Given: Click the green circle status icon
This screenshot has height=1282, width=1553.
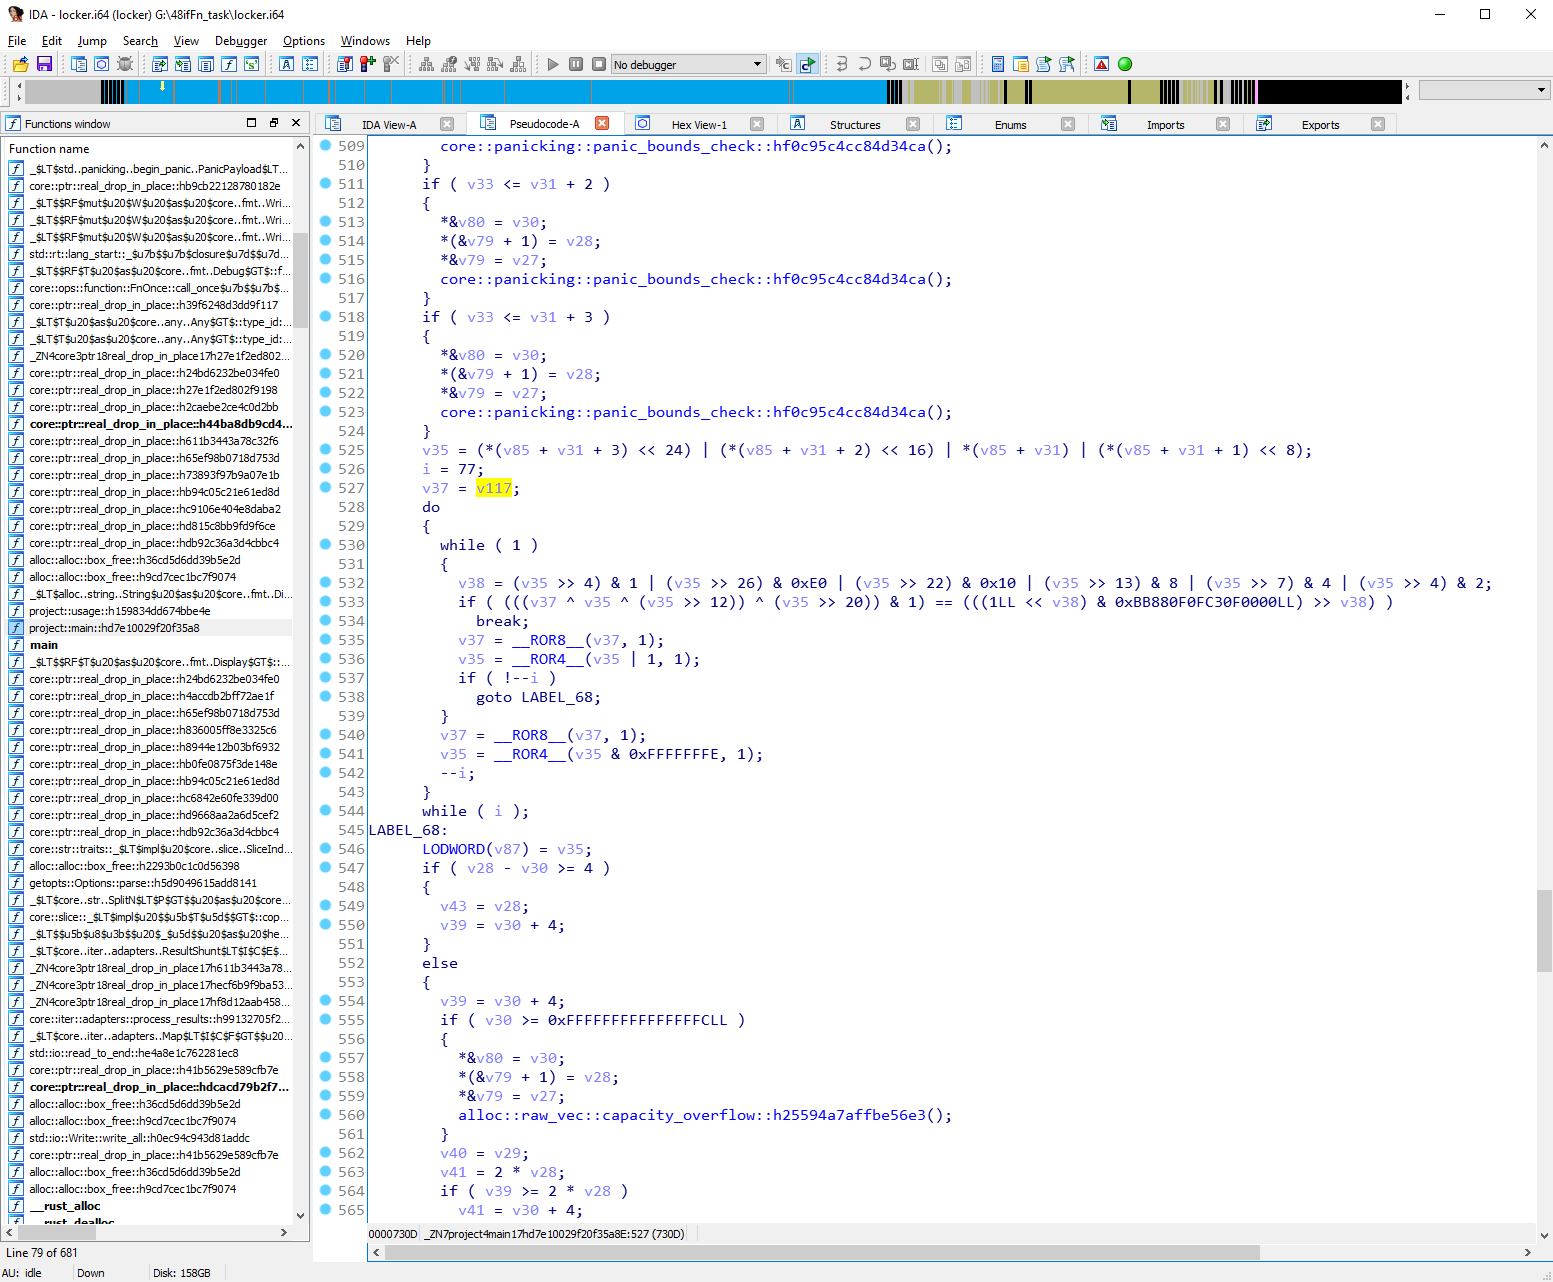Looking at the screenshot, I should click(1125, 64).
